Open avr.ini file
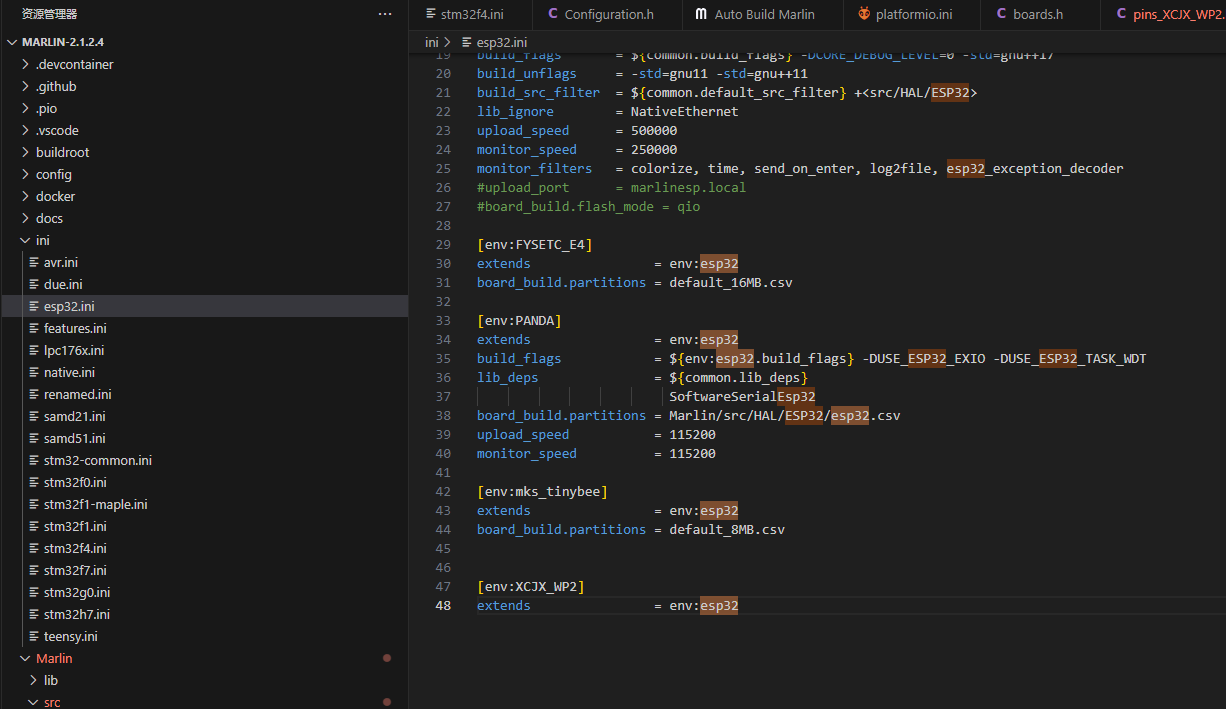1226x709 pixels. click(x=204, y=262)
